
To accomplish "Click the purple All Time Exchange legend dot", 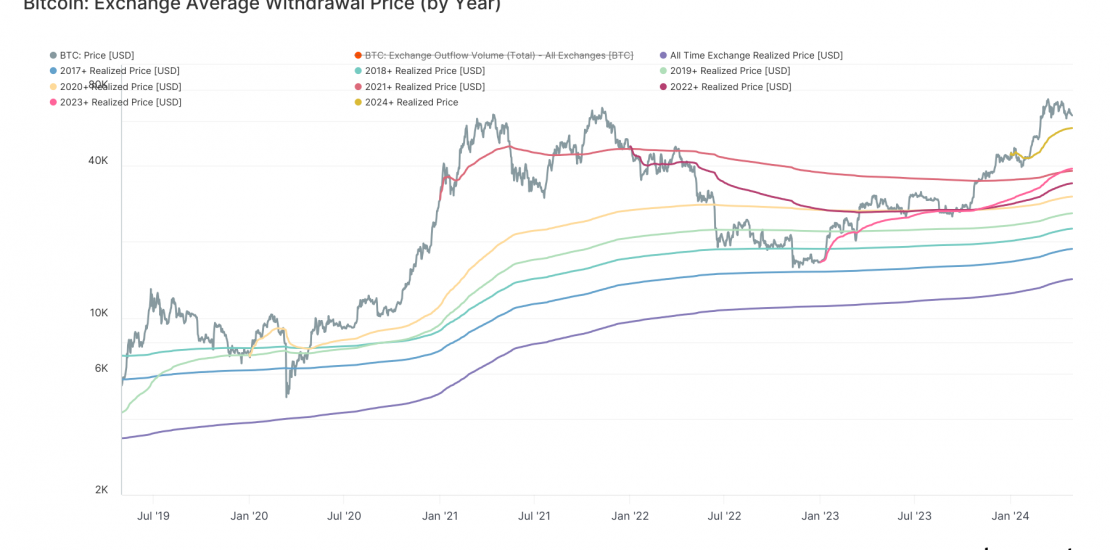I will (x=664, y=56).
